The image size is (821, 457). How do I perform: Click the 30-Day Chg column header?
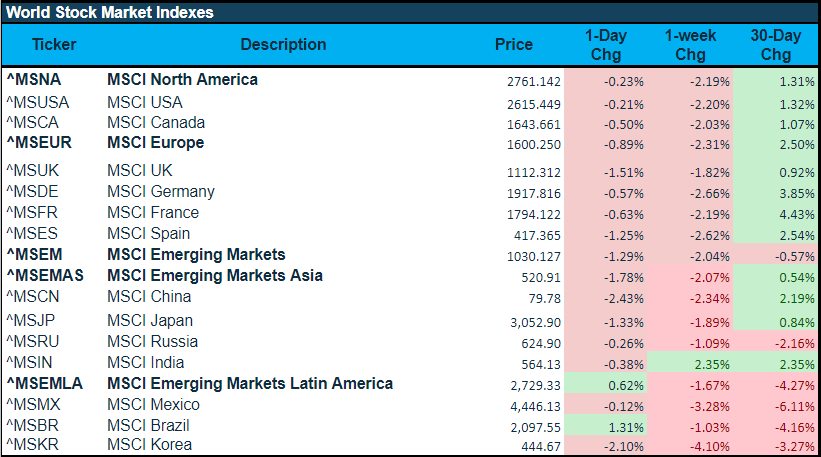(x=775, y=45)
